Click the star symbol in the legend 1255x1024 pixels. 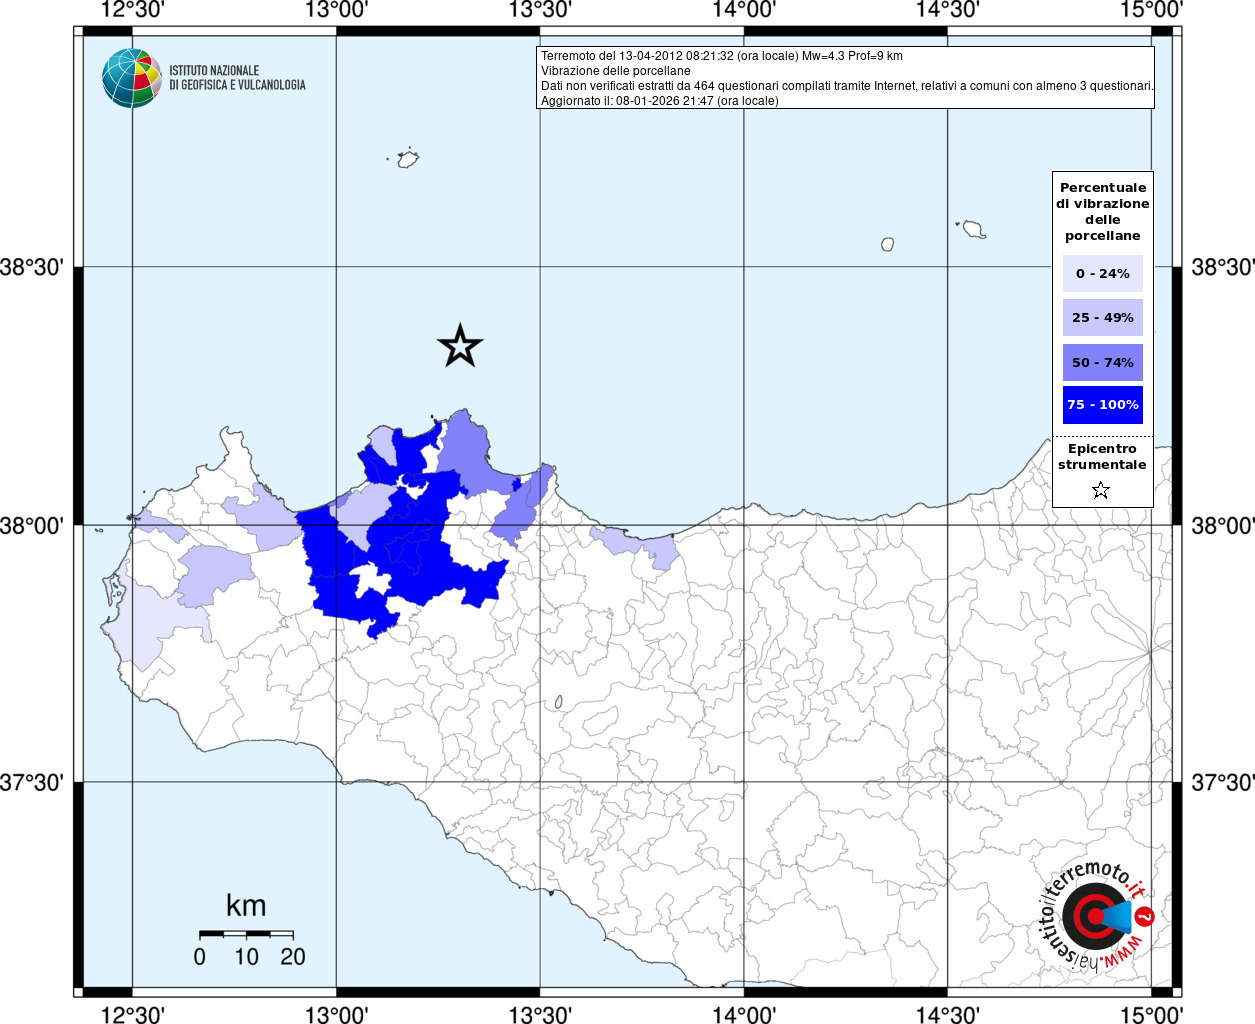[x=1101, y=489]
